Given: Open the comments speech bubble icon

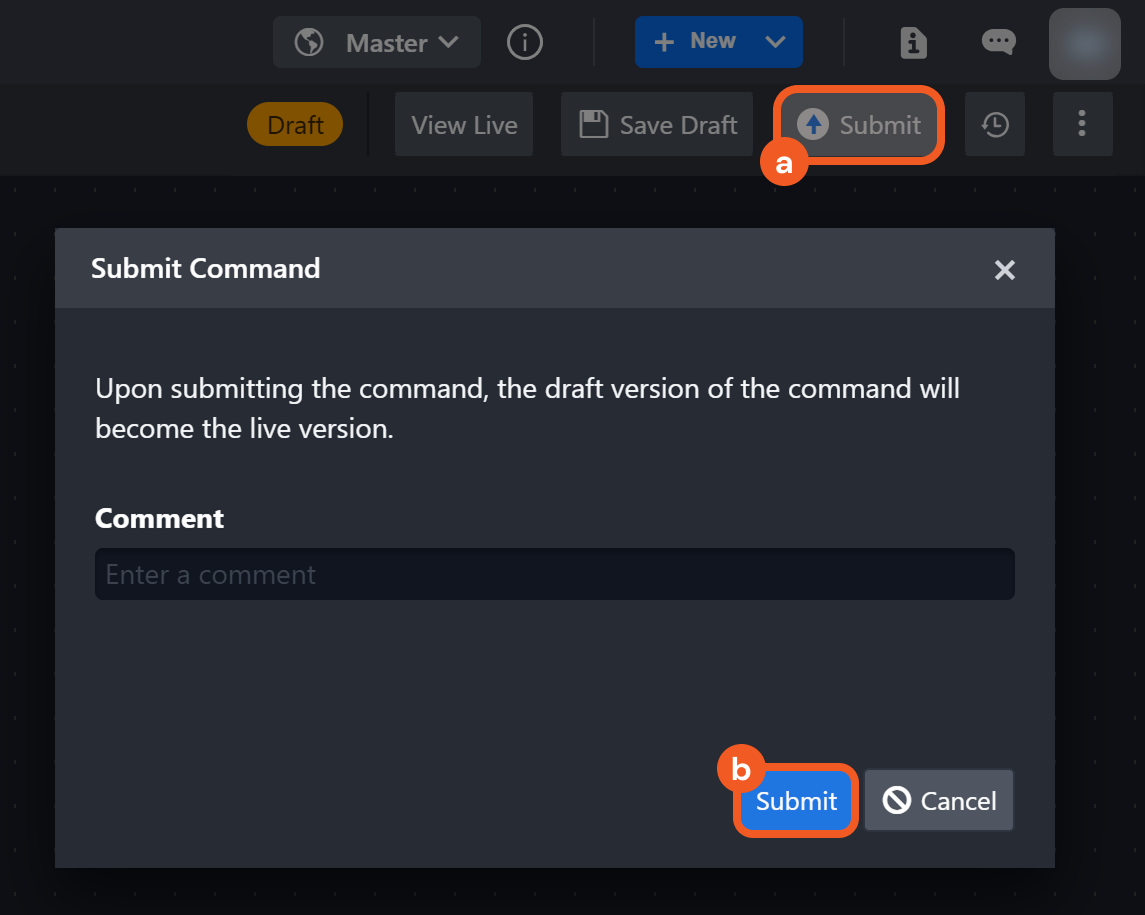Looking at the screenshot, I should click(998, 42).
